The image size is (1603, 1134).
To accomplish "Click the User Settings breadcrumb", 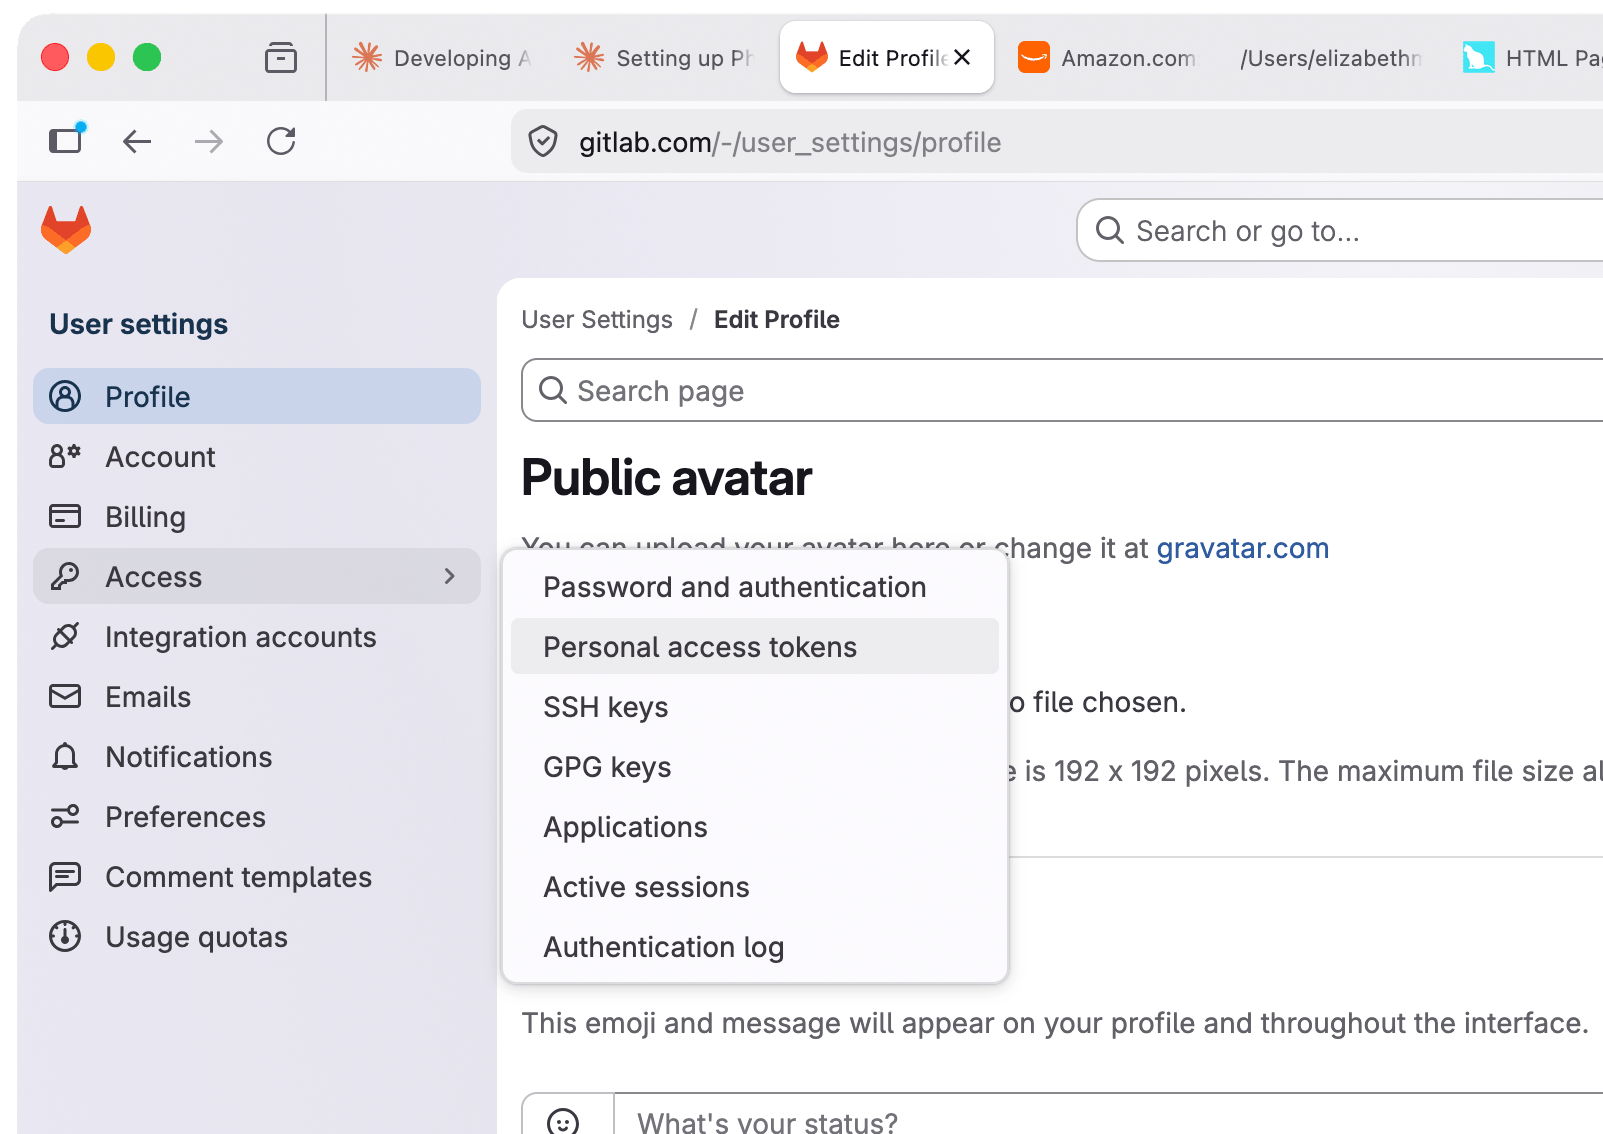I will [597, 319].
